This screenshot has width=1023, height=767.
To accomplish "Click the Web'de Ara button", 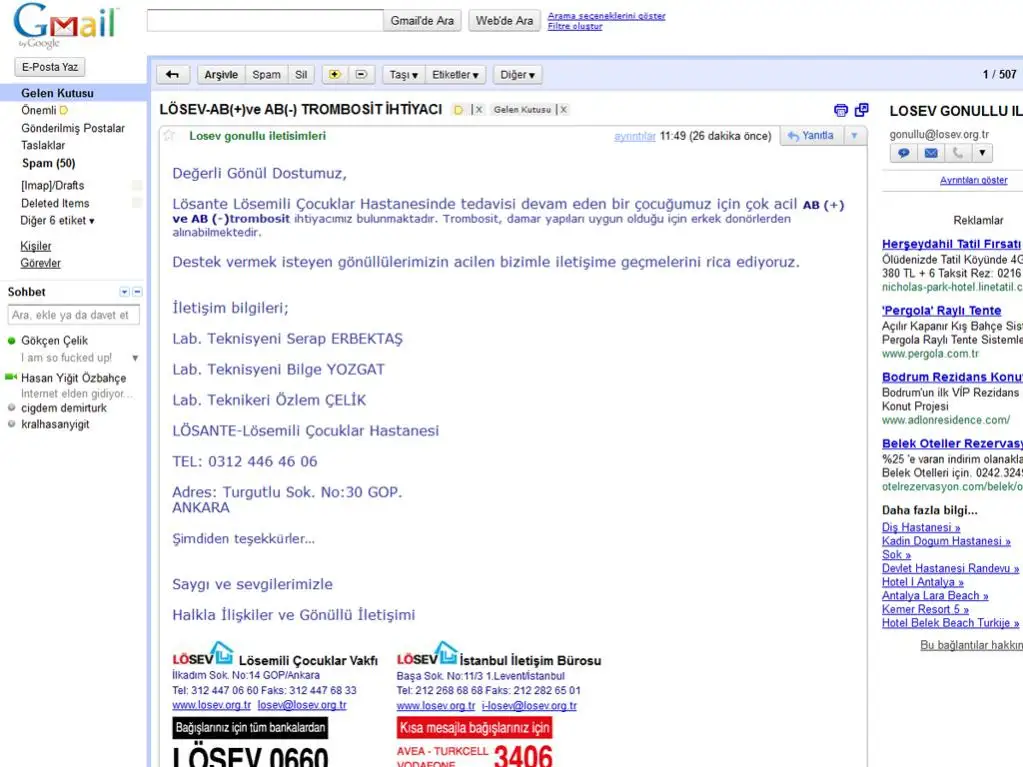I will [x=504, y=20].
